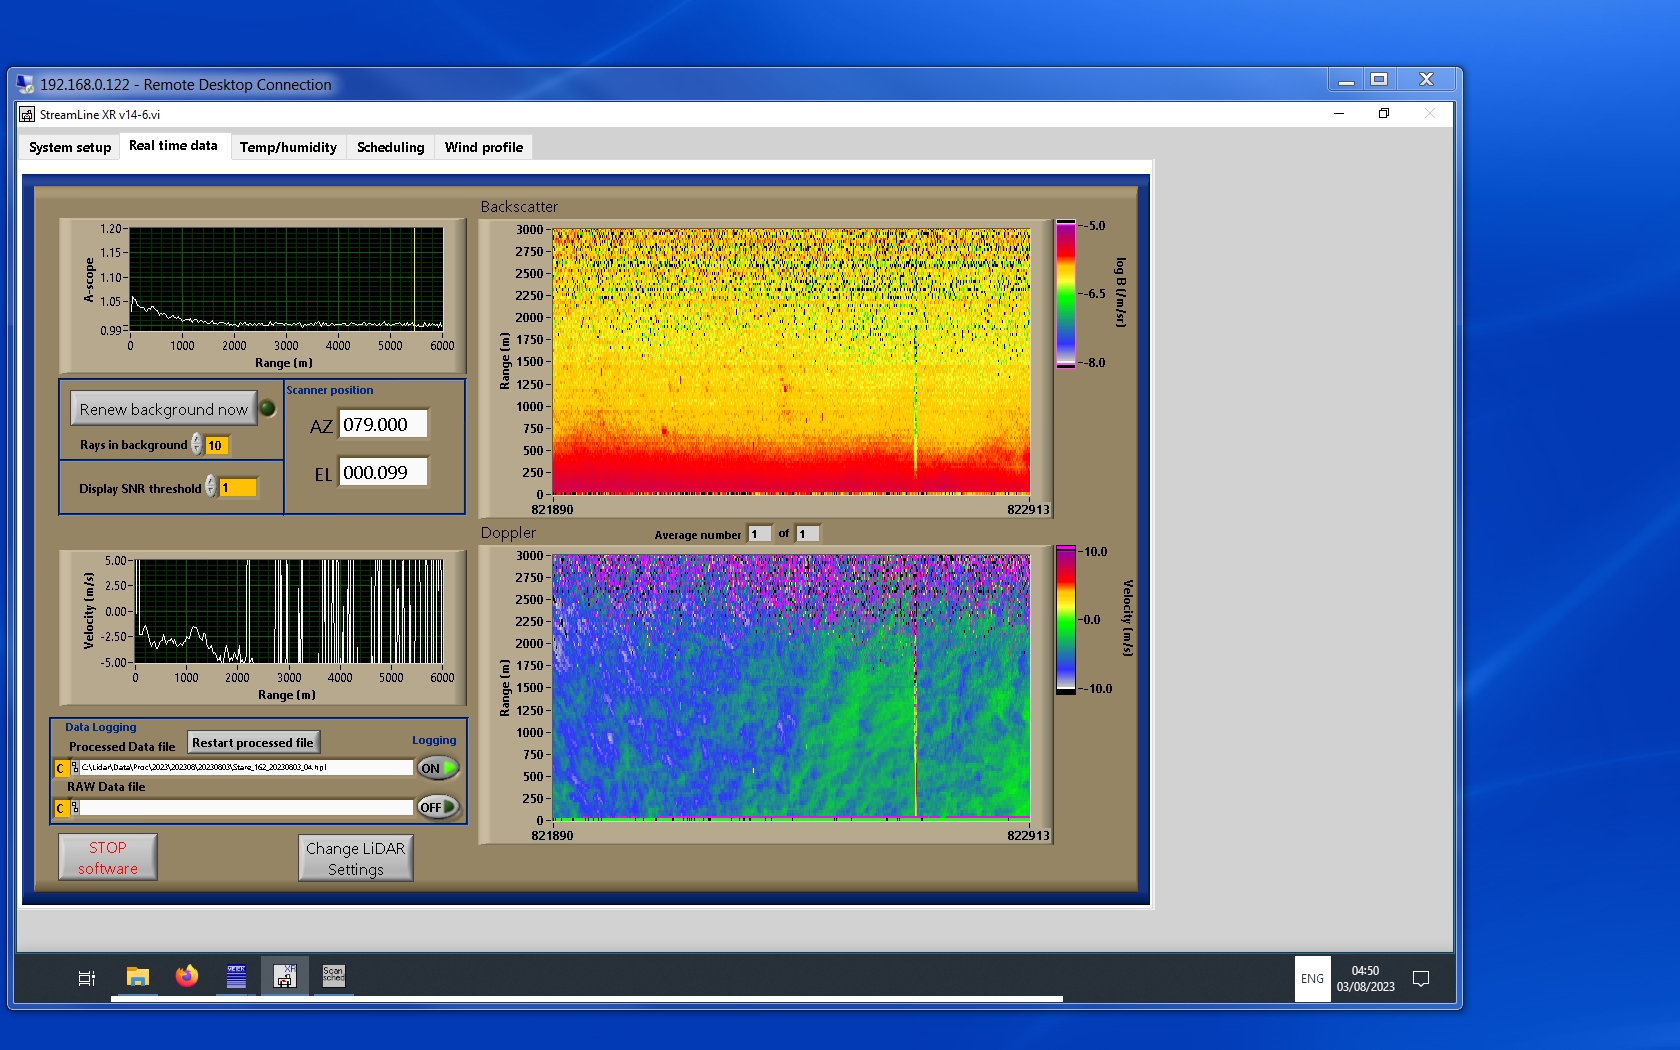Open File Explorer from the taskbar
Viewport: 1680px width, 1050px height.
coord(138,977)
